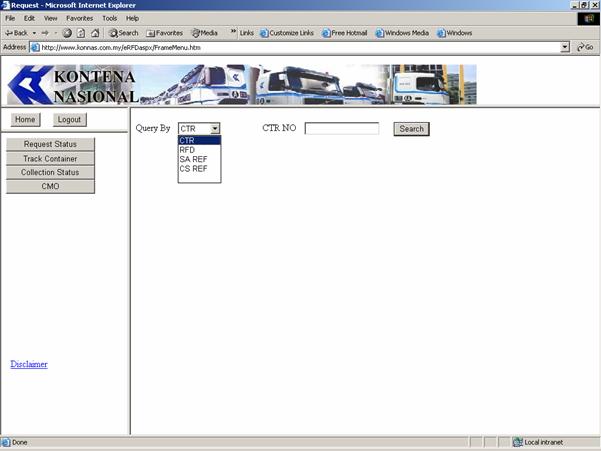
Task: Open the Free Hotmail link shortcut
Action: pyautogui.click(x=345, y=33)
